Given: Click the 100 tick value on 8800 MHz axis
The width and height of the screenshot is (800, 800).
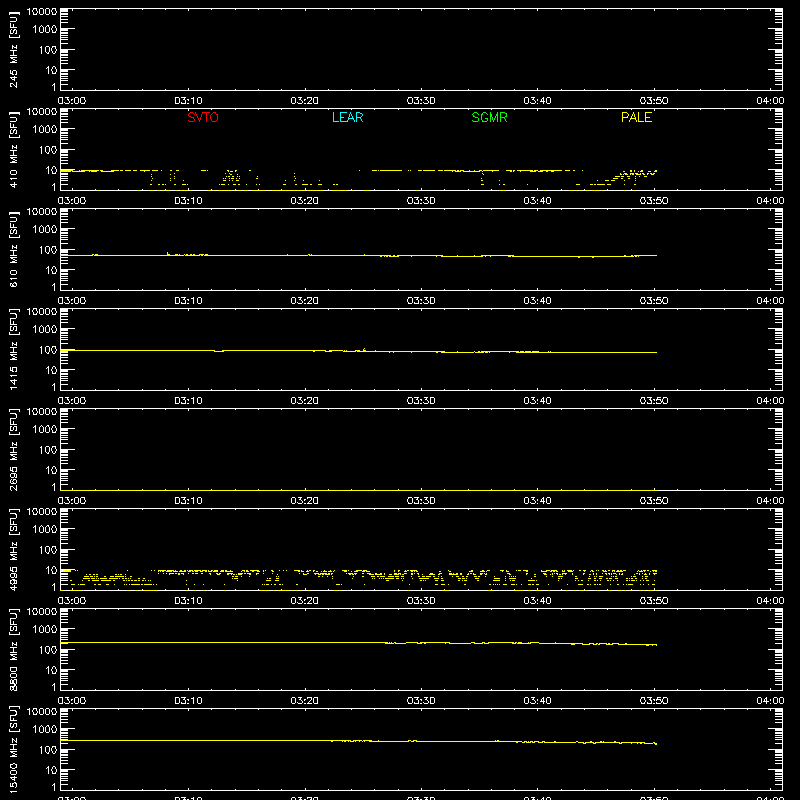Looking at the screenshot, I should 48,650.
